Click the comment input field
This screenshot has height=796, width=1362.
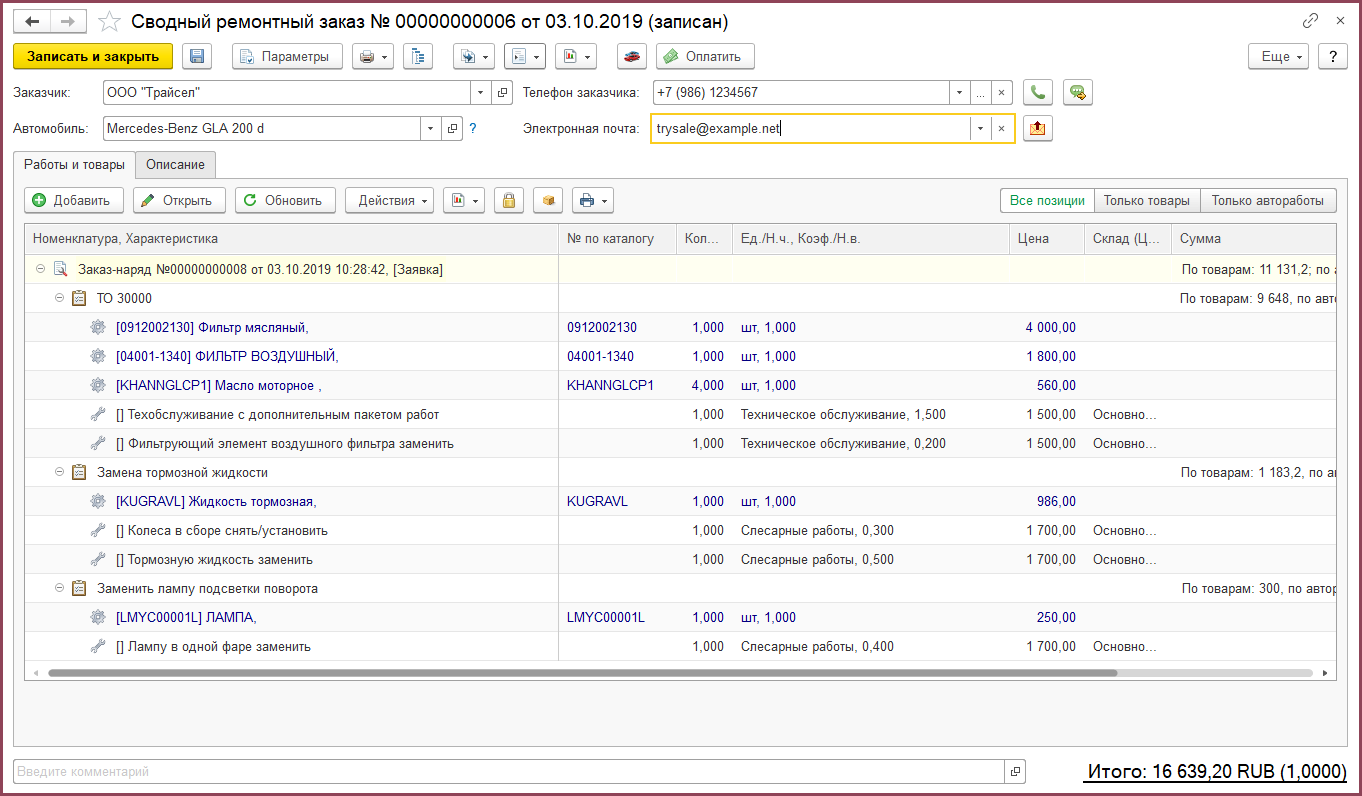(508, 772)
